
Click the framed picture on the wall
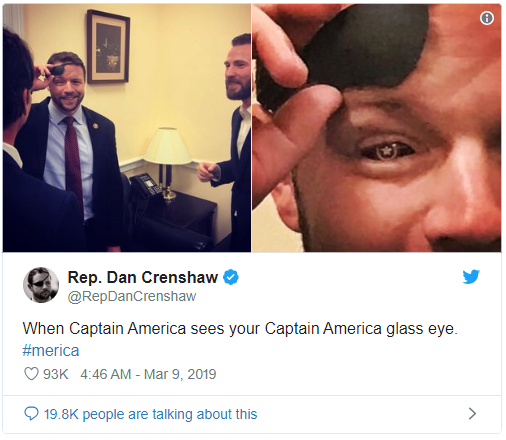[x=108, y=46]
